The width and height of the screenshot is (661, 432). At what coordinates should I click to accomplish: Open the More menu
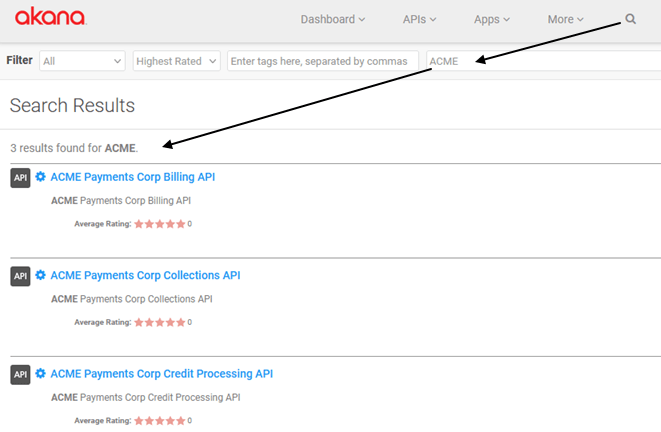[565, 19]
